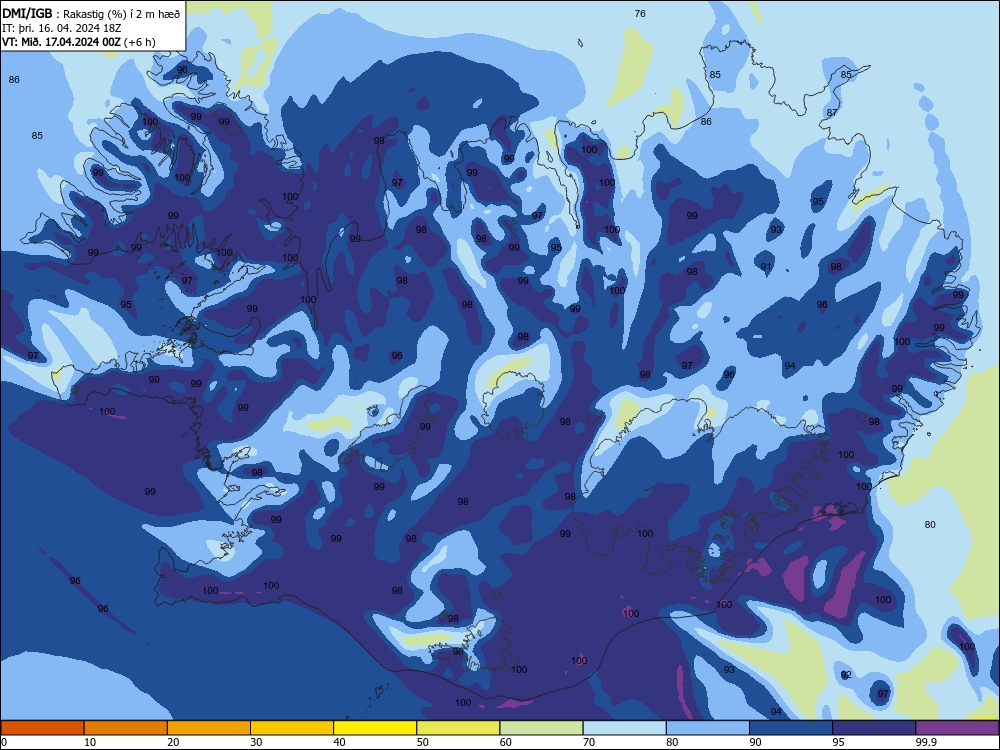Click the '40' legend scale label
The image size is (1000, 750).
click(x=340, y=742)
